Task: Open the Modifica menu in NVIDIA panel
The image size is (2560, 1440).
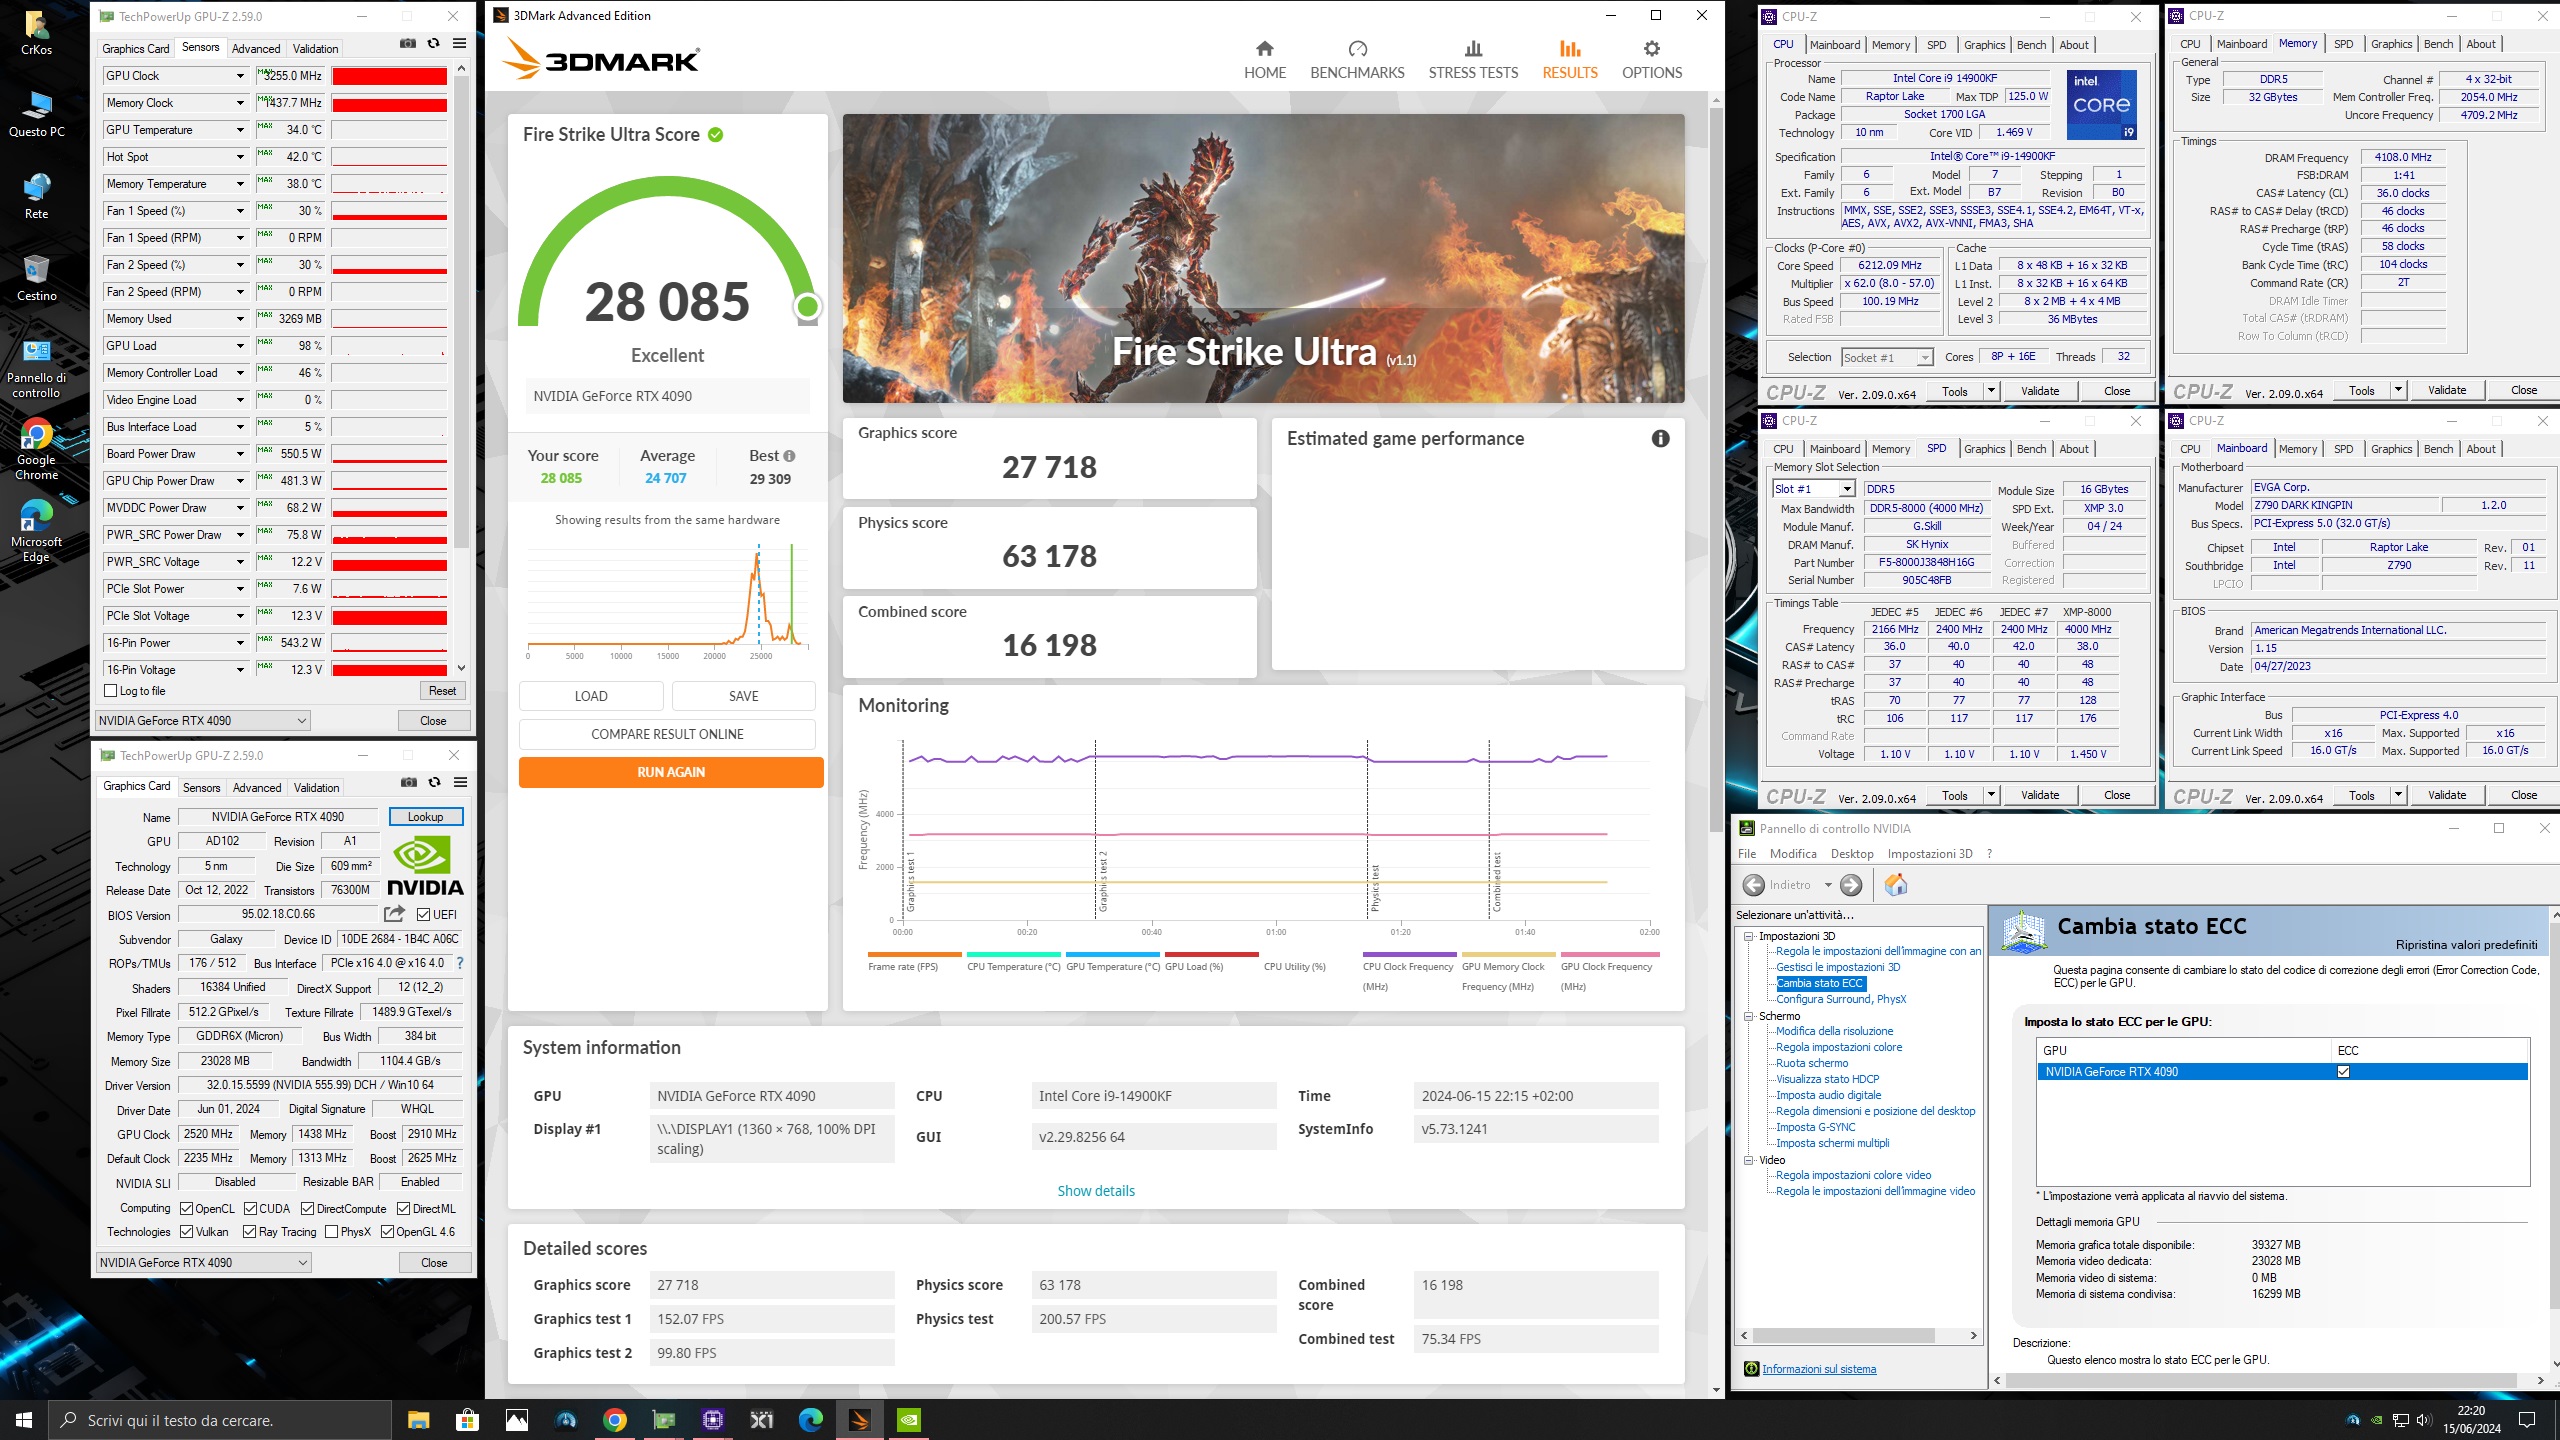Action: point(1793,854)
